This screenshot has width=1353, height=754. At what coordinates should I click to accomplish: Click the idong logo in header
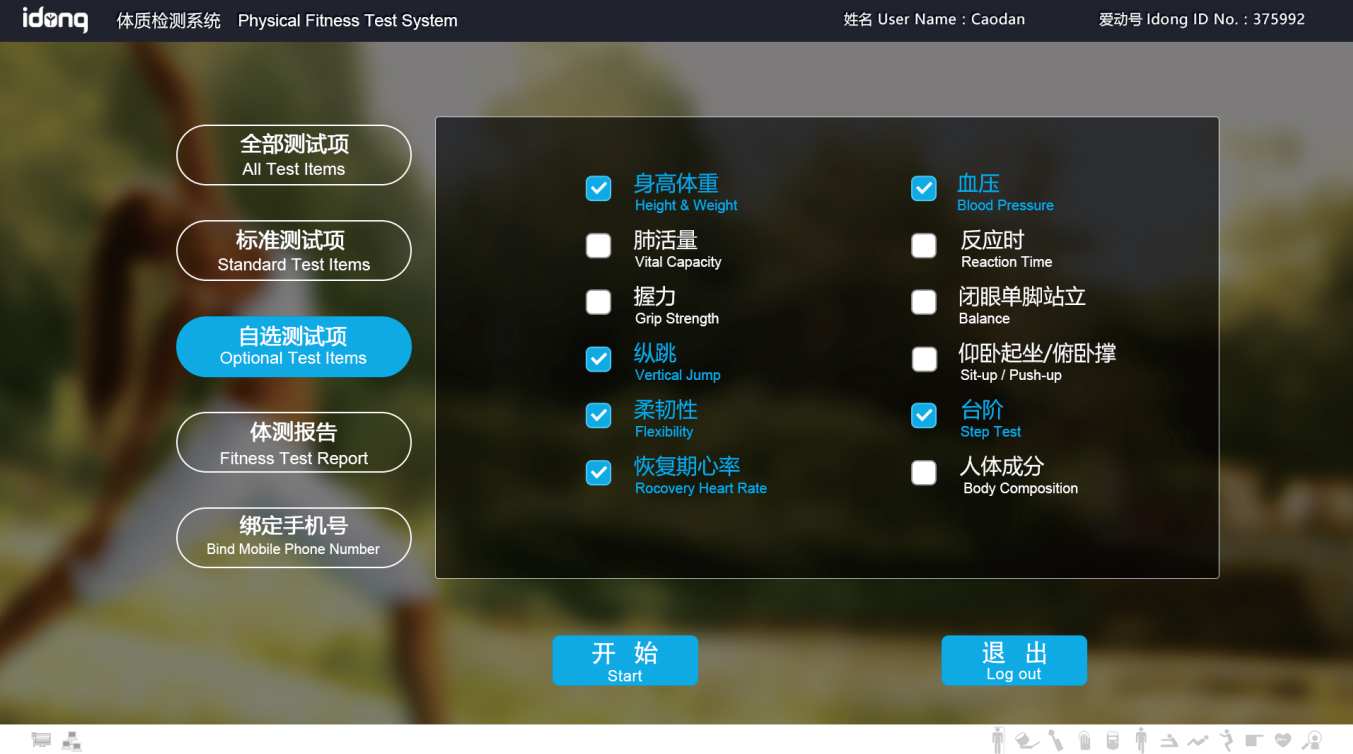[x=55, y=19]
